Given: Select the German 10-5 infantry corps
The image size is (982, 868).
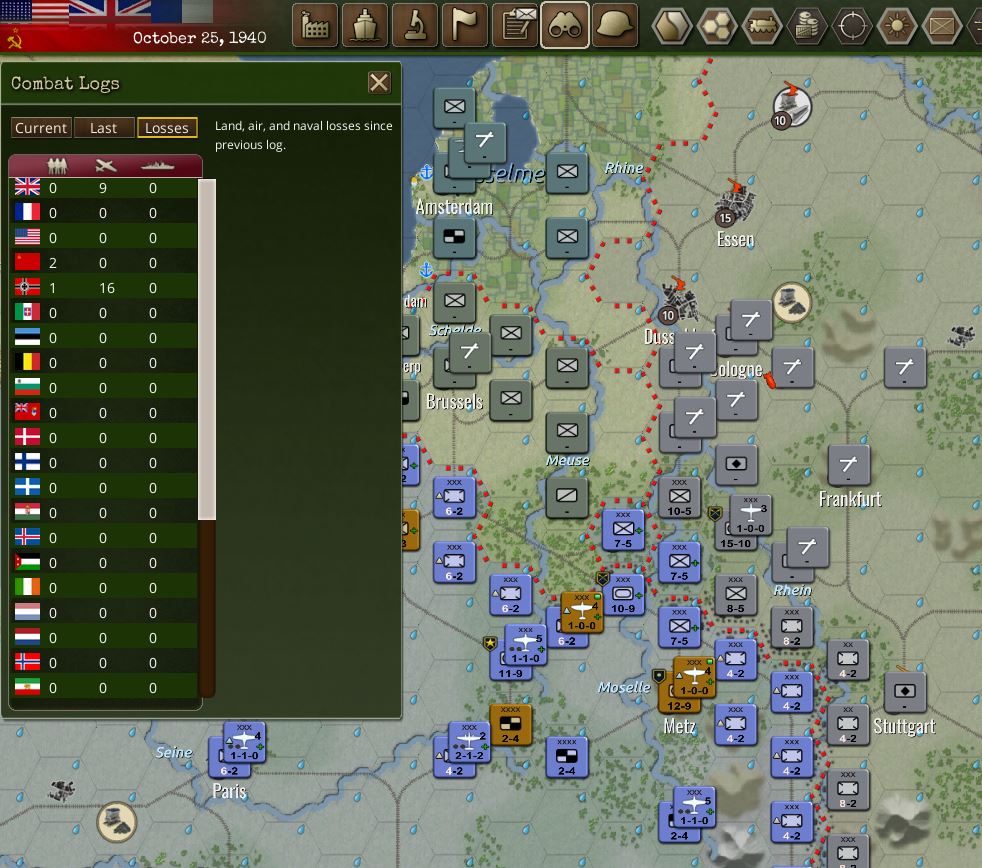Looking at the screenshot, I should tap(680, 498).
